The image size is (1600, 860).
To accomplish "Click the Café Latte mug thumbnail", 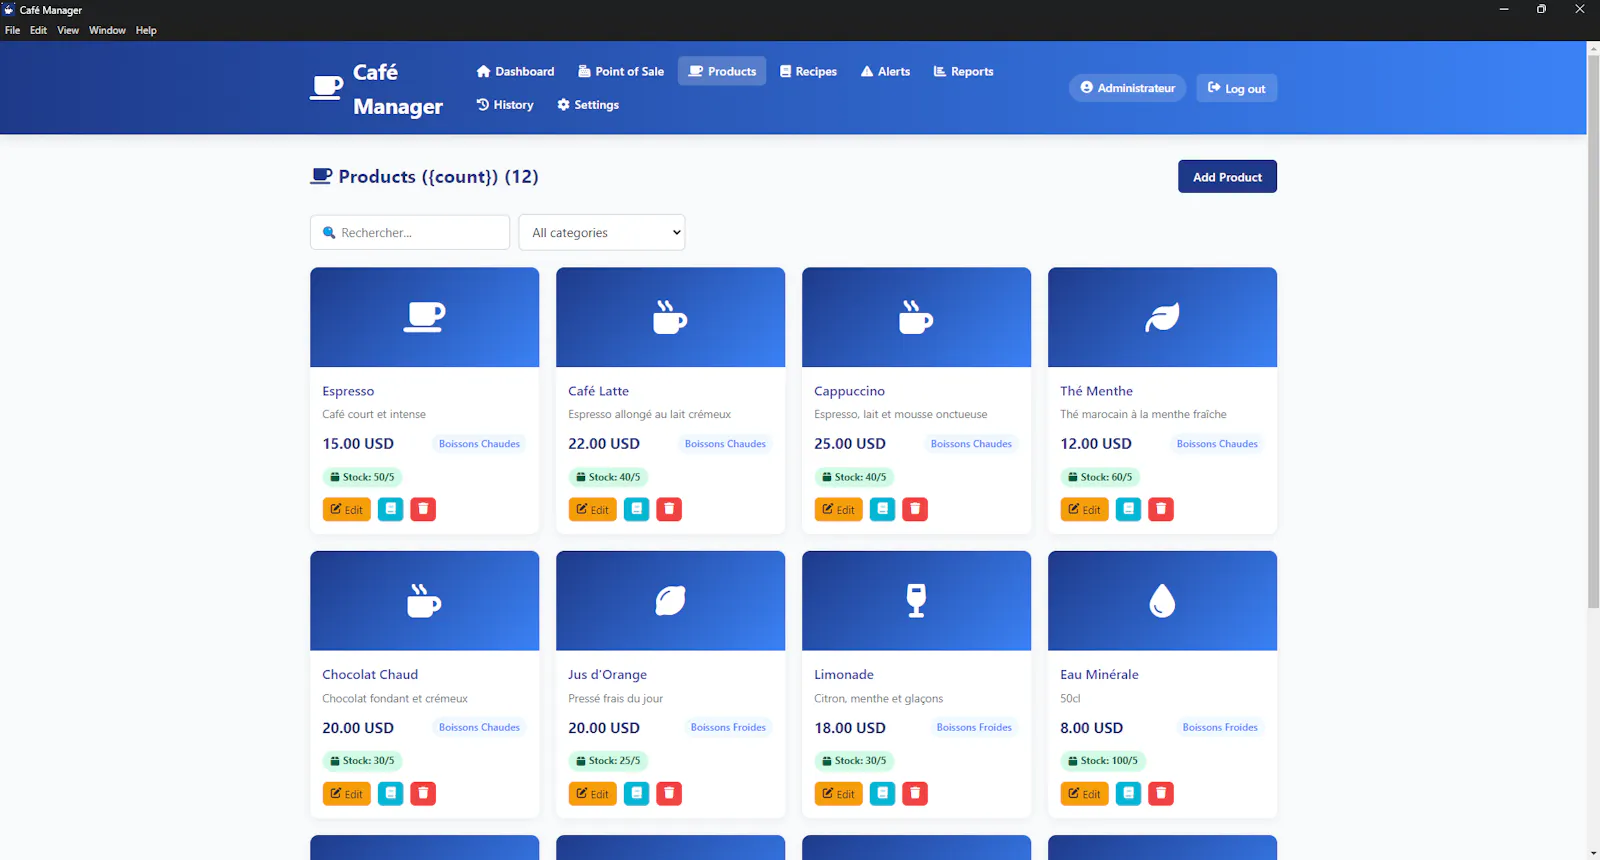I will 670,317.
